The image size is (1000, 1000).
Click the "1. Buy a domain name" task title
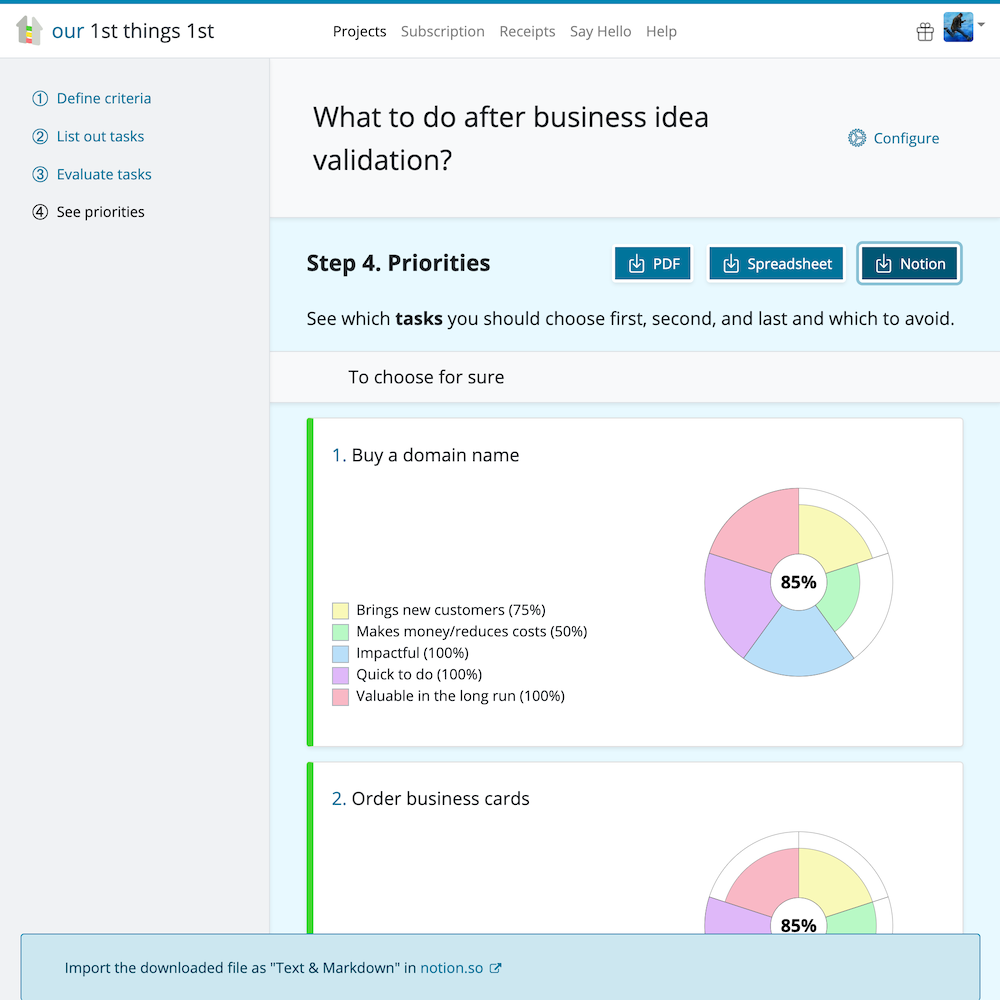coord(425,455)
